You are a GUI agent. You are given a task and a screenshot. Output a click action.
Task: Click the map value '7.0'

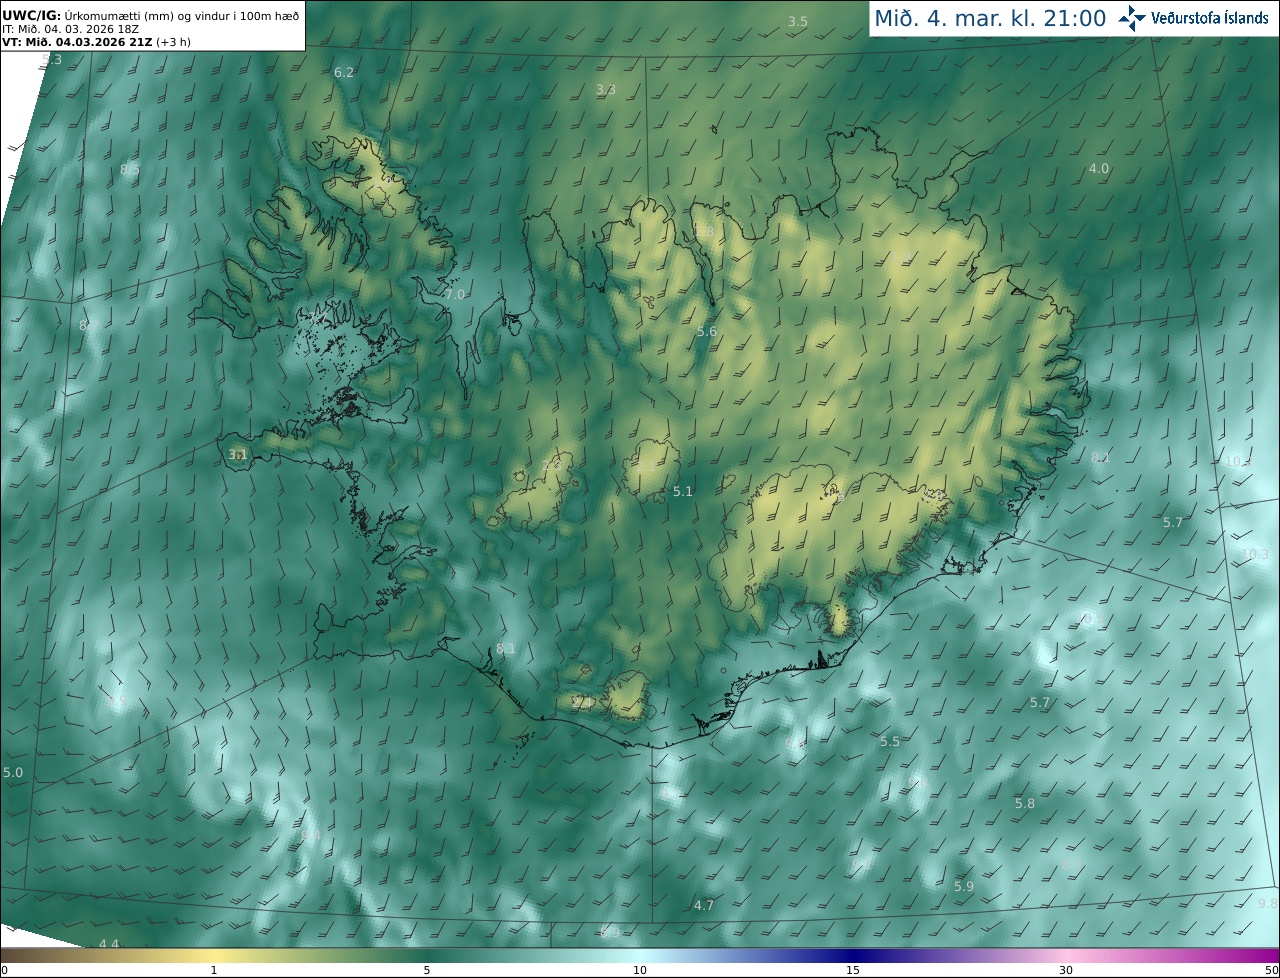tap(455, 294)
